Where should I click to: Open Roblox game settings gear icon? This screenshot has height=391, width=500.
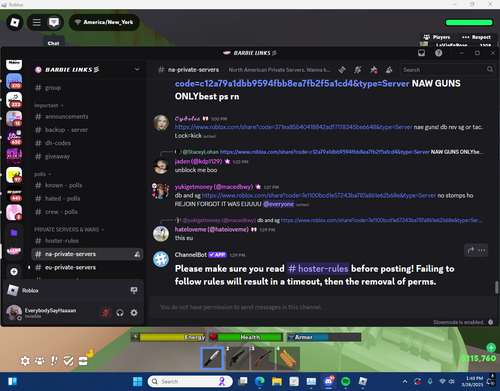pyautogui.click(x=25, y=361)
